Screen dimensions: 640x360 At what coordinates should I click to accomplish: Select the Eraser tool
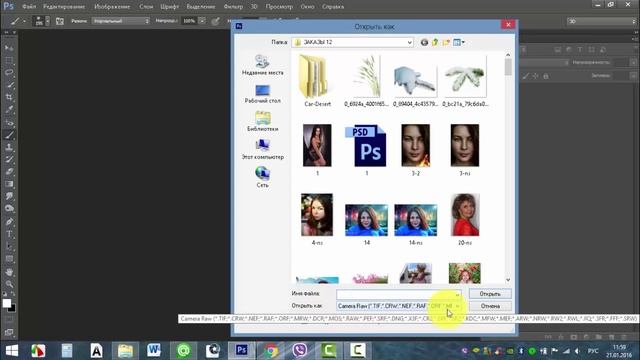[x=9, y=172]
